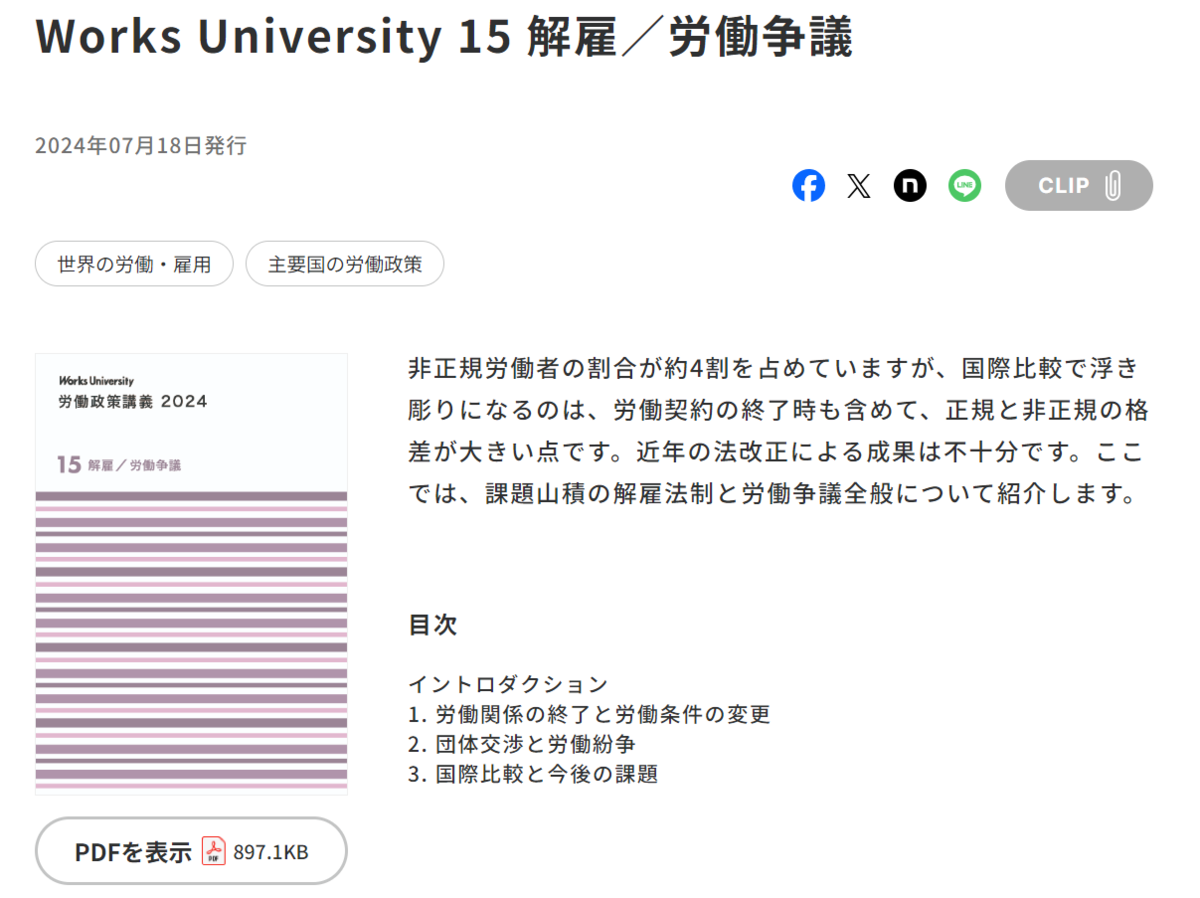Screen dimensions: 1200x898
Task: Click the paperclip icon inside the CLIP button
Action: (x=1111, y=185)
